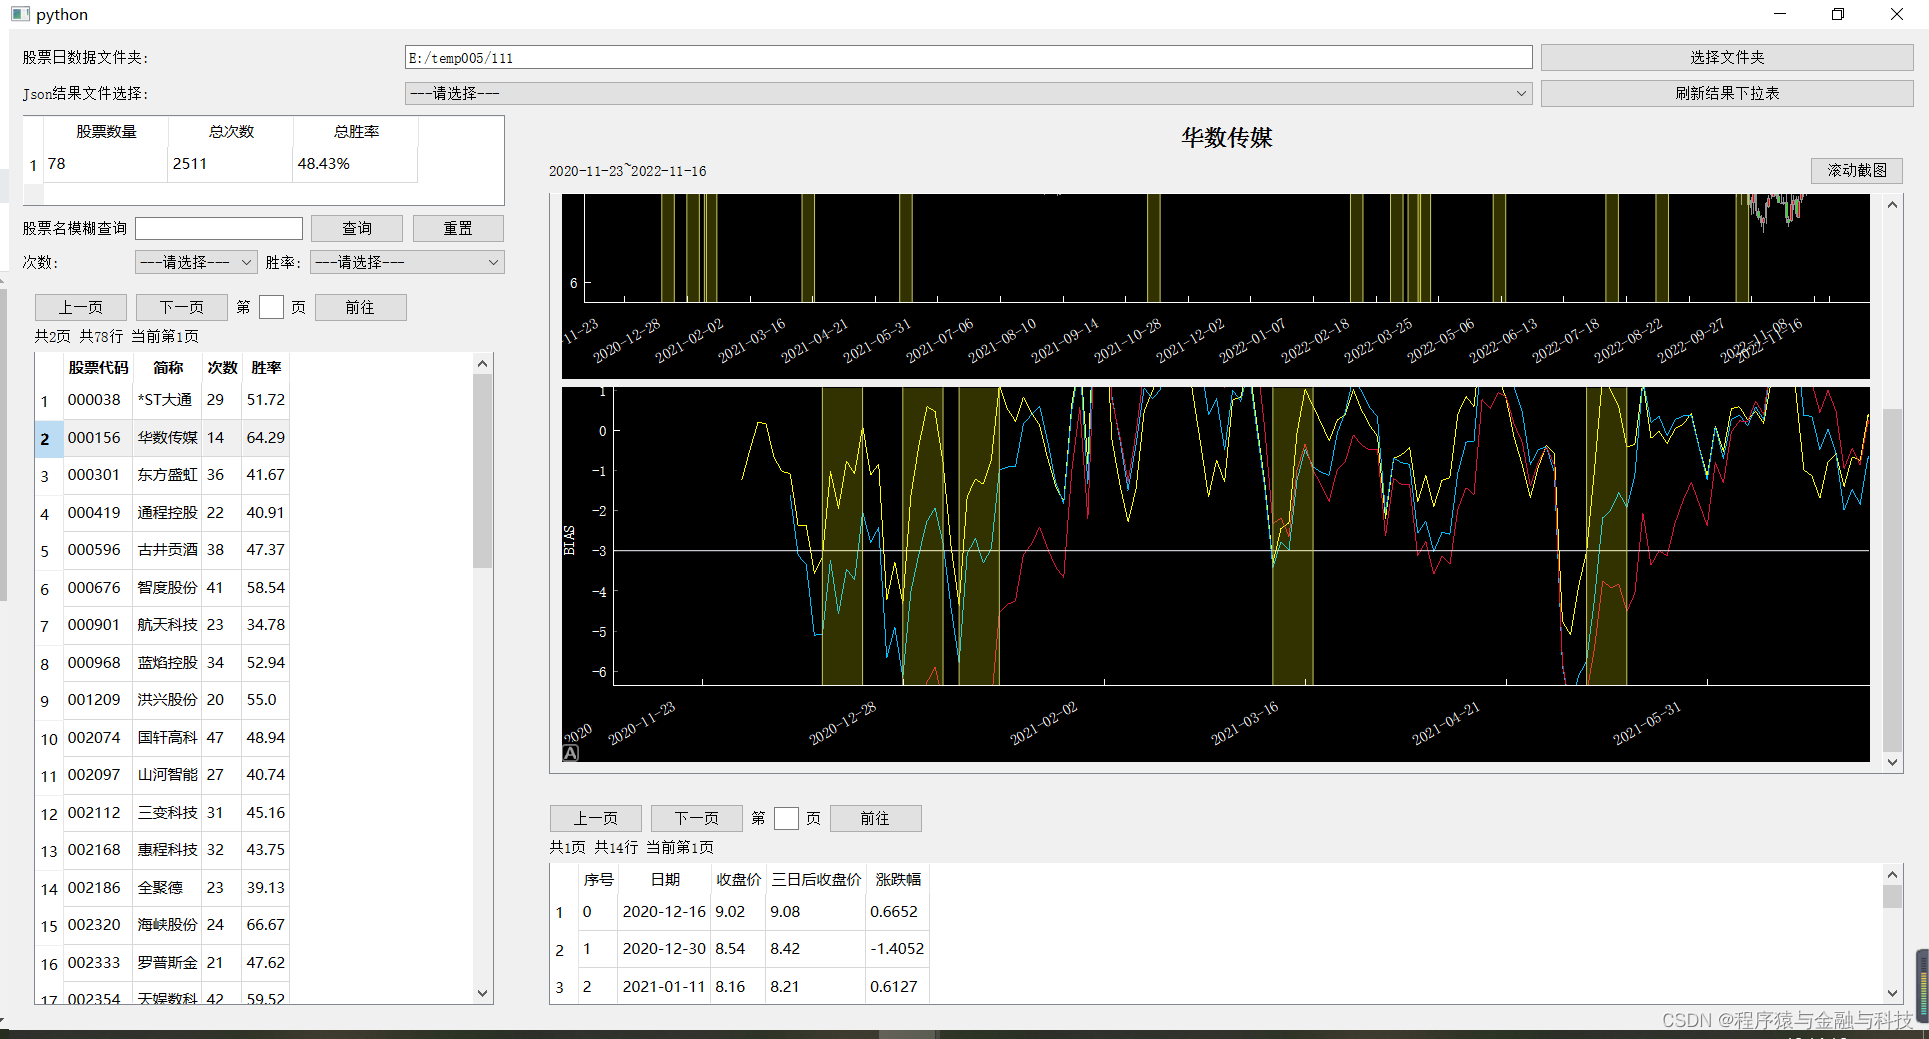The image size is (1929, 1039).
Task: Click the trade table scroll down arrow
Action: [x=1892, y=993]
